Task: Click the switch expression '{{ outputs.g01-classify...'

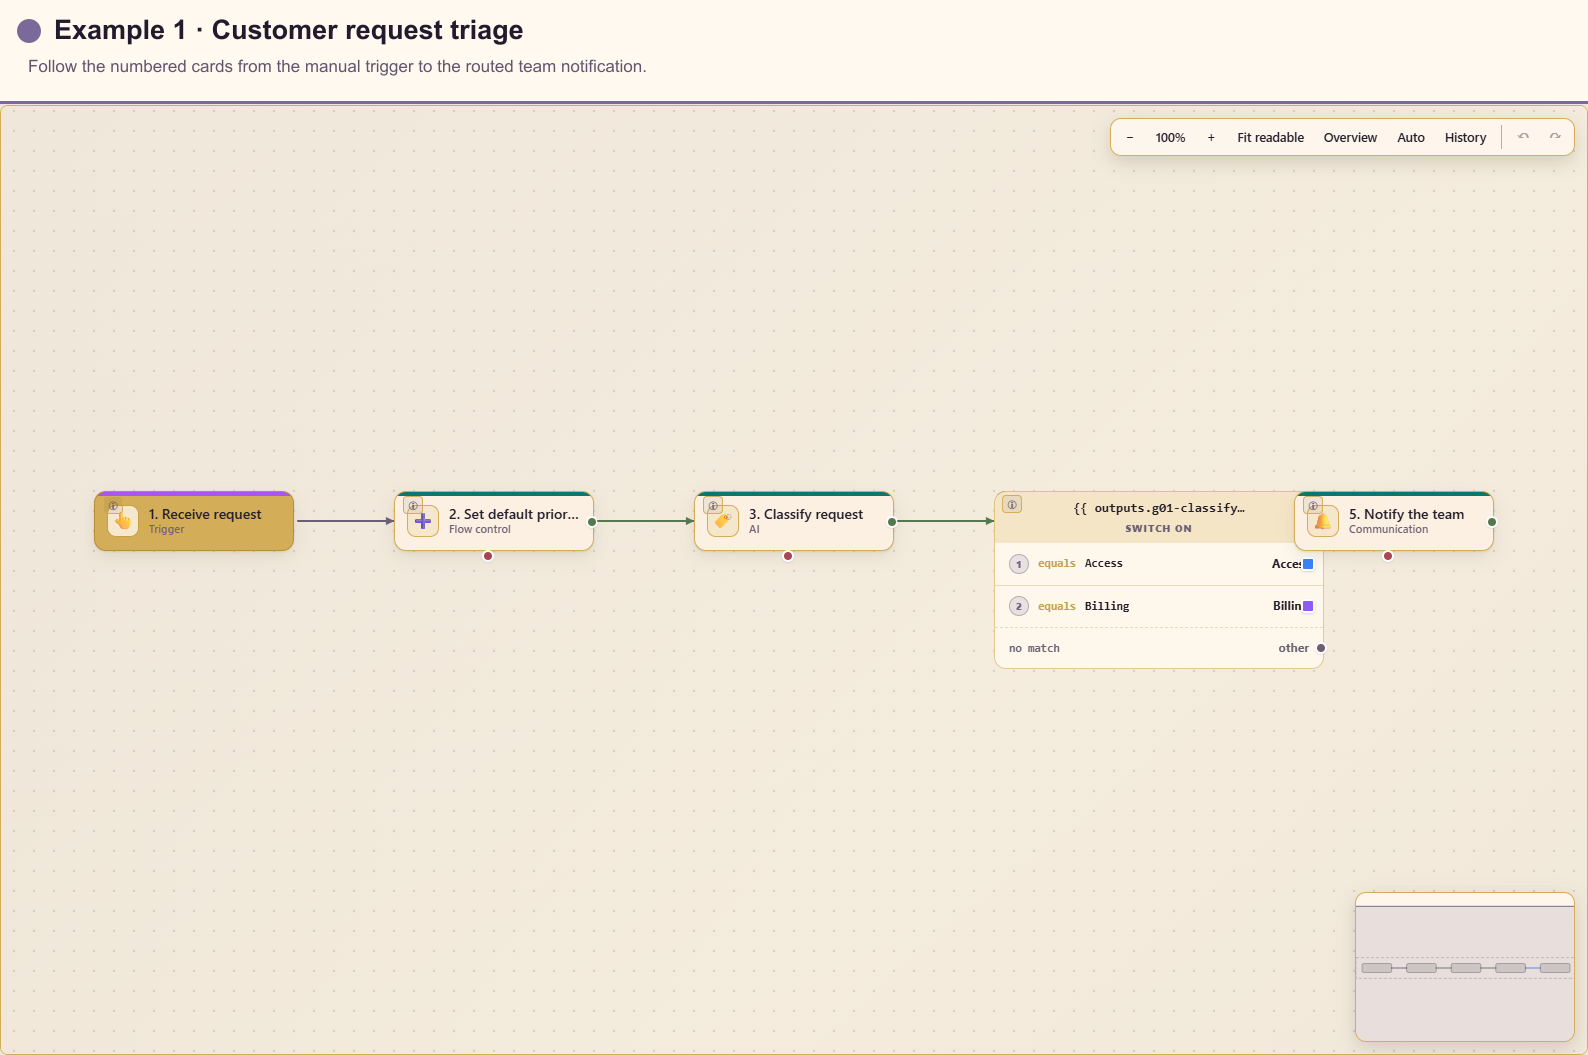Action: (1159, 508)
